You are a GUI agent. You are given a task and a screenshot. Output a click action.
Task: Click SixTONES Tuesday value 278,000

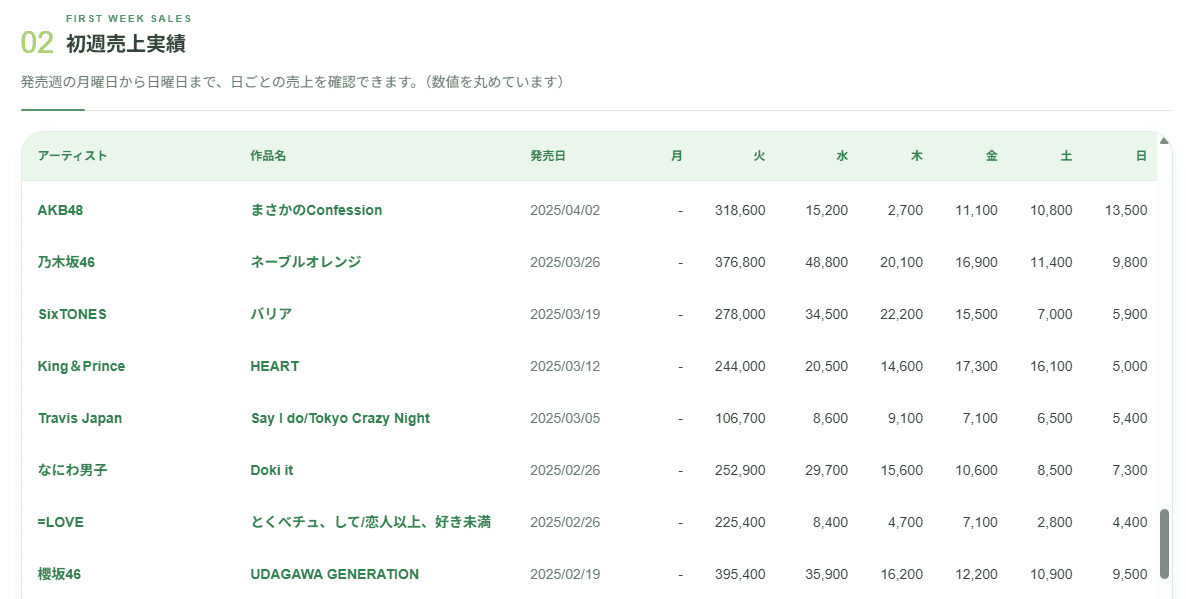(x=740, y=314)
